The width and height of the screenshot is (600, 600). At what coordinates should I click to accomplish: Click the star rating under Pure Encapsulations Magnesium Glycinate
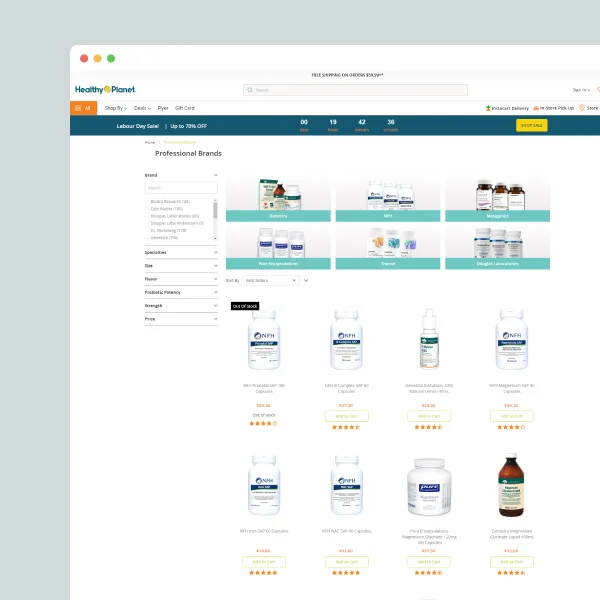coord(429,573)
